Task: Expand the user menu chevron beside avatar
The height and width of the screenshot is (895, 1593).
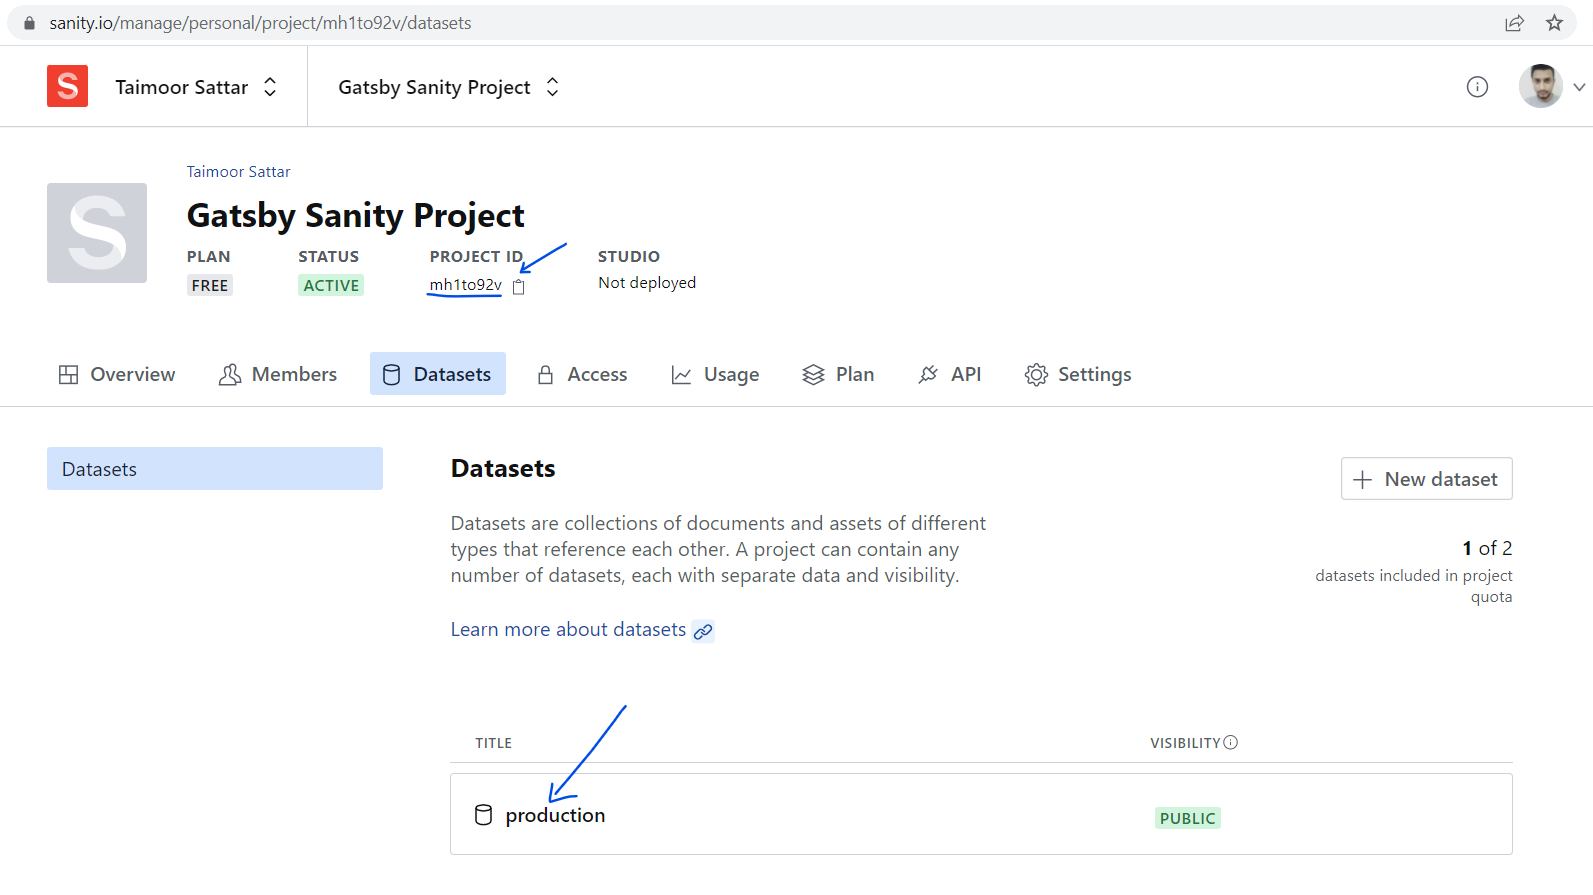Action: tap(1579, 87)
